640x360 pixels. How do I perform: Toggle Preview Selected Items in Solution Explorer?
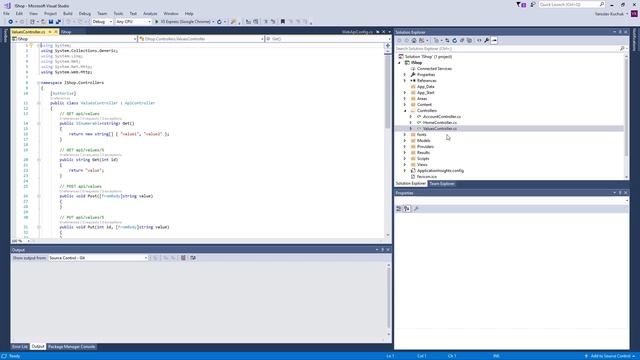[494, 40]
